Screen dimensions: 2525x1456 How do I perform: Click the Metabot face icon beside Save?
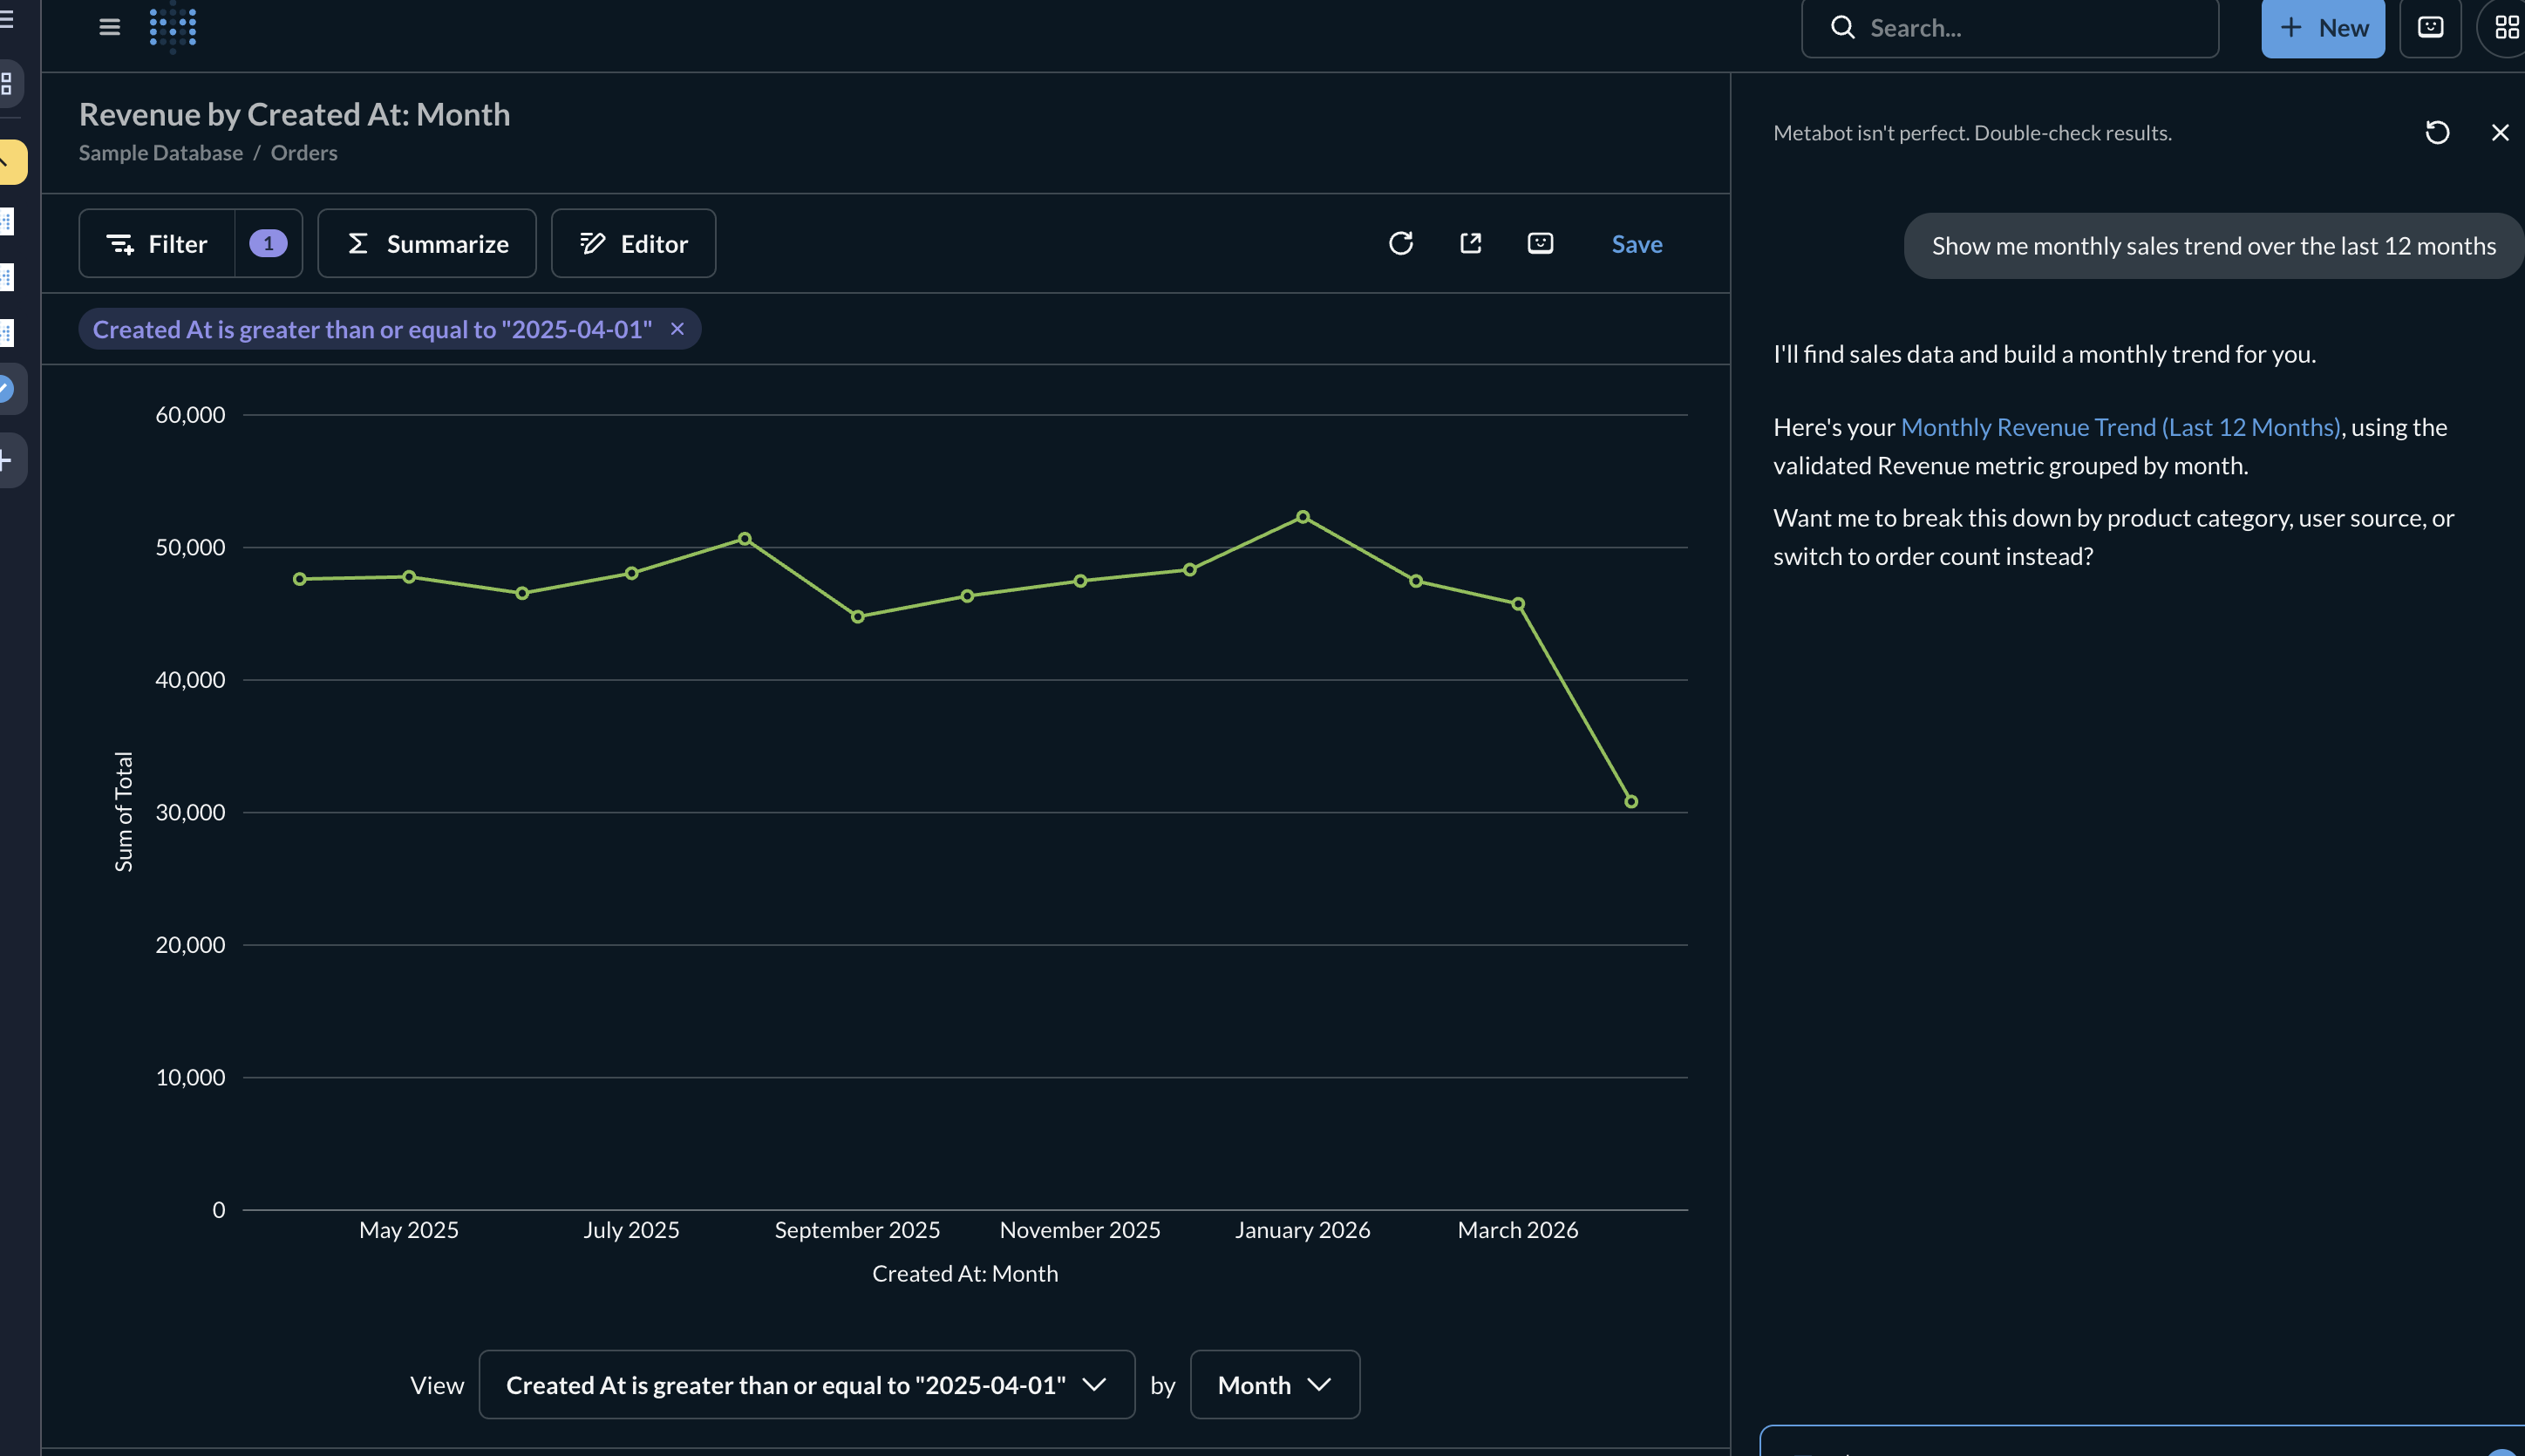[x=1540, y=243]
